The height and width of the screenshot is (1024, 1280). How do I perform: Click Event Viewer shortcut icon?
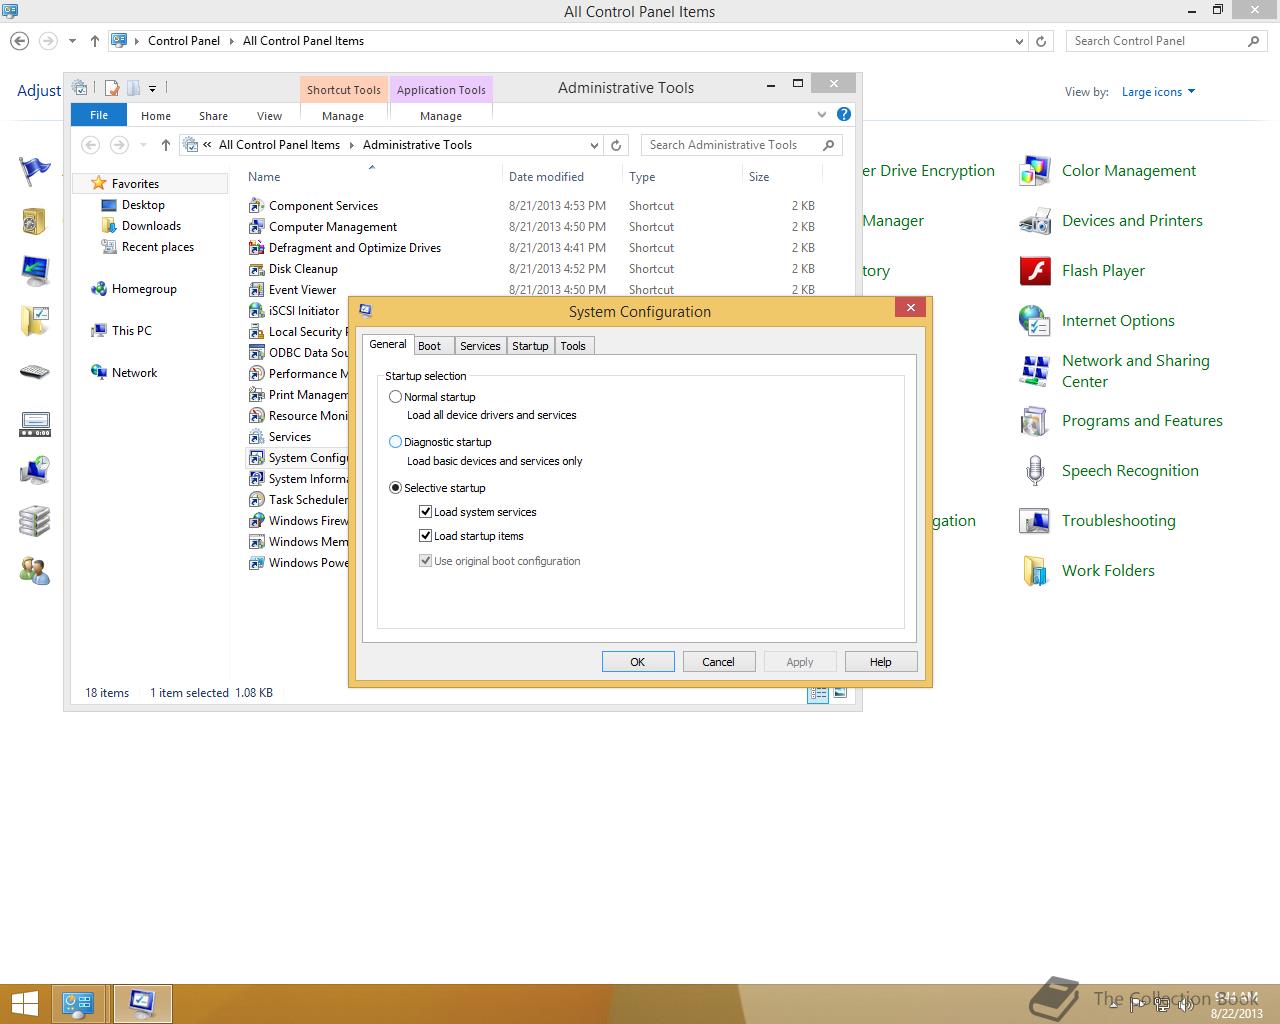pos(256,290)
